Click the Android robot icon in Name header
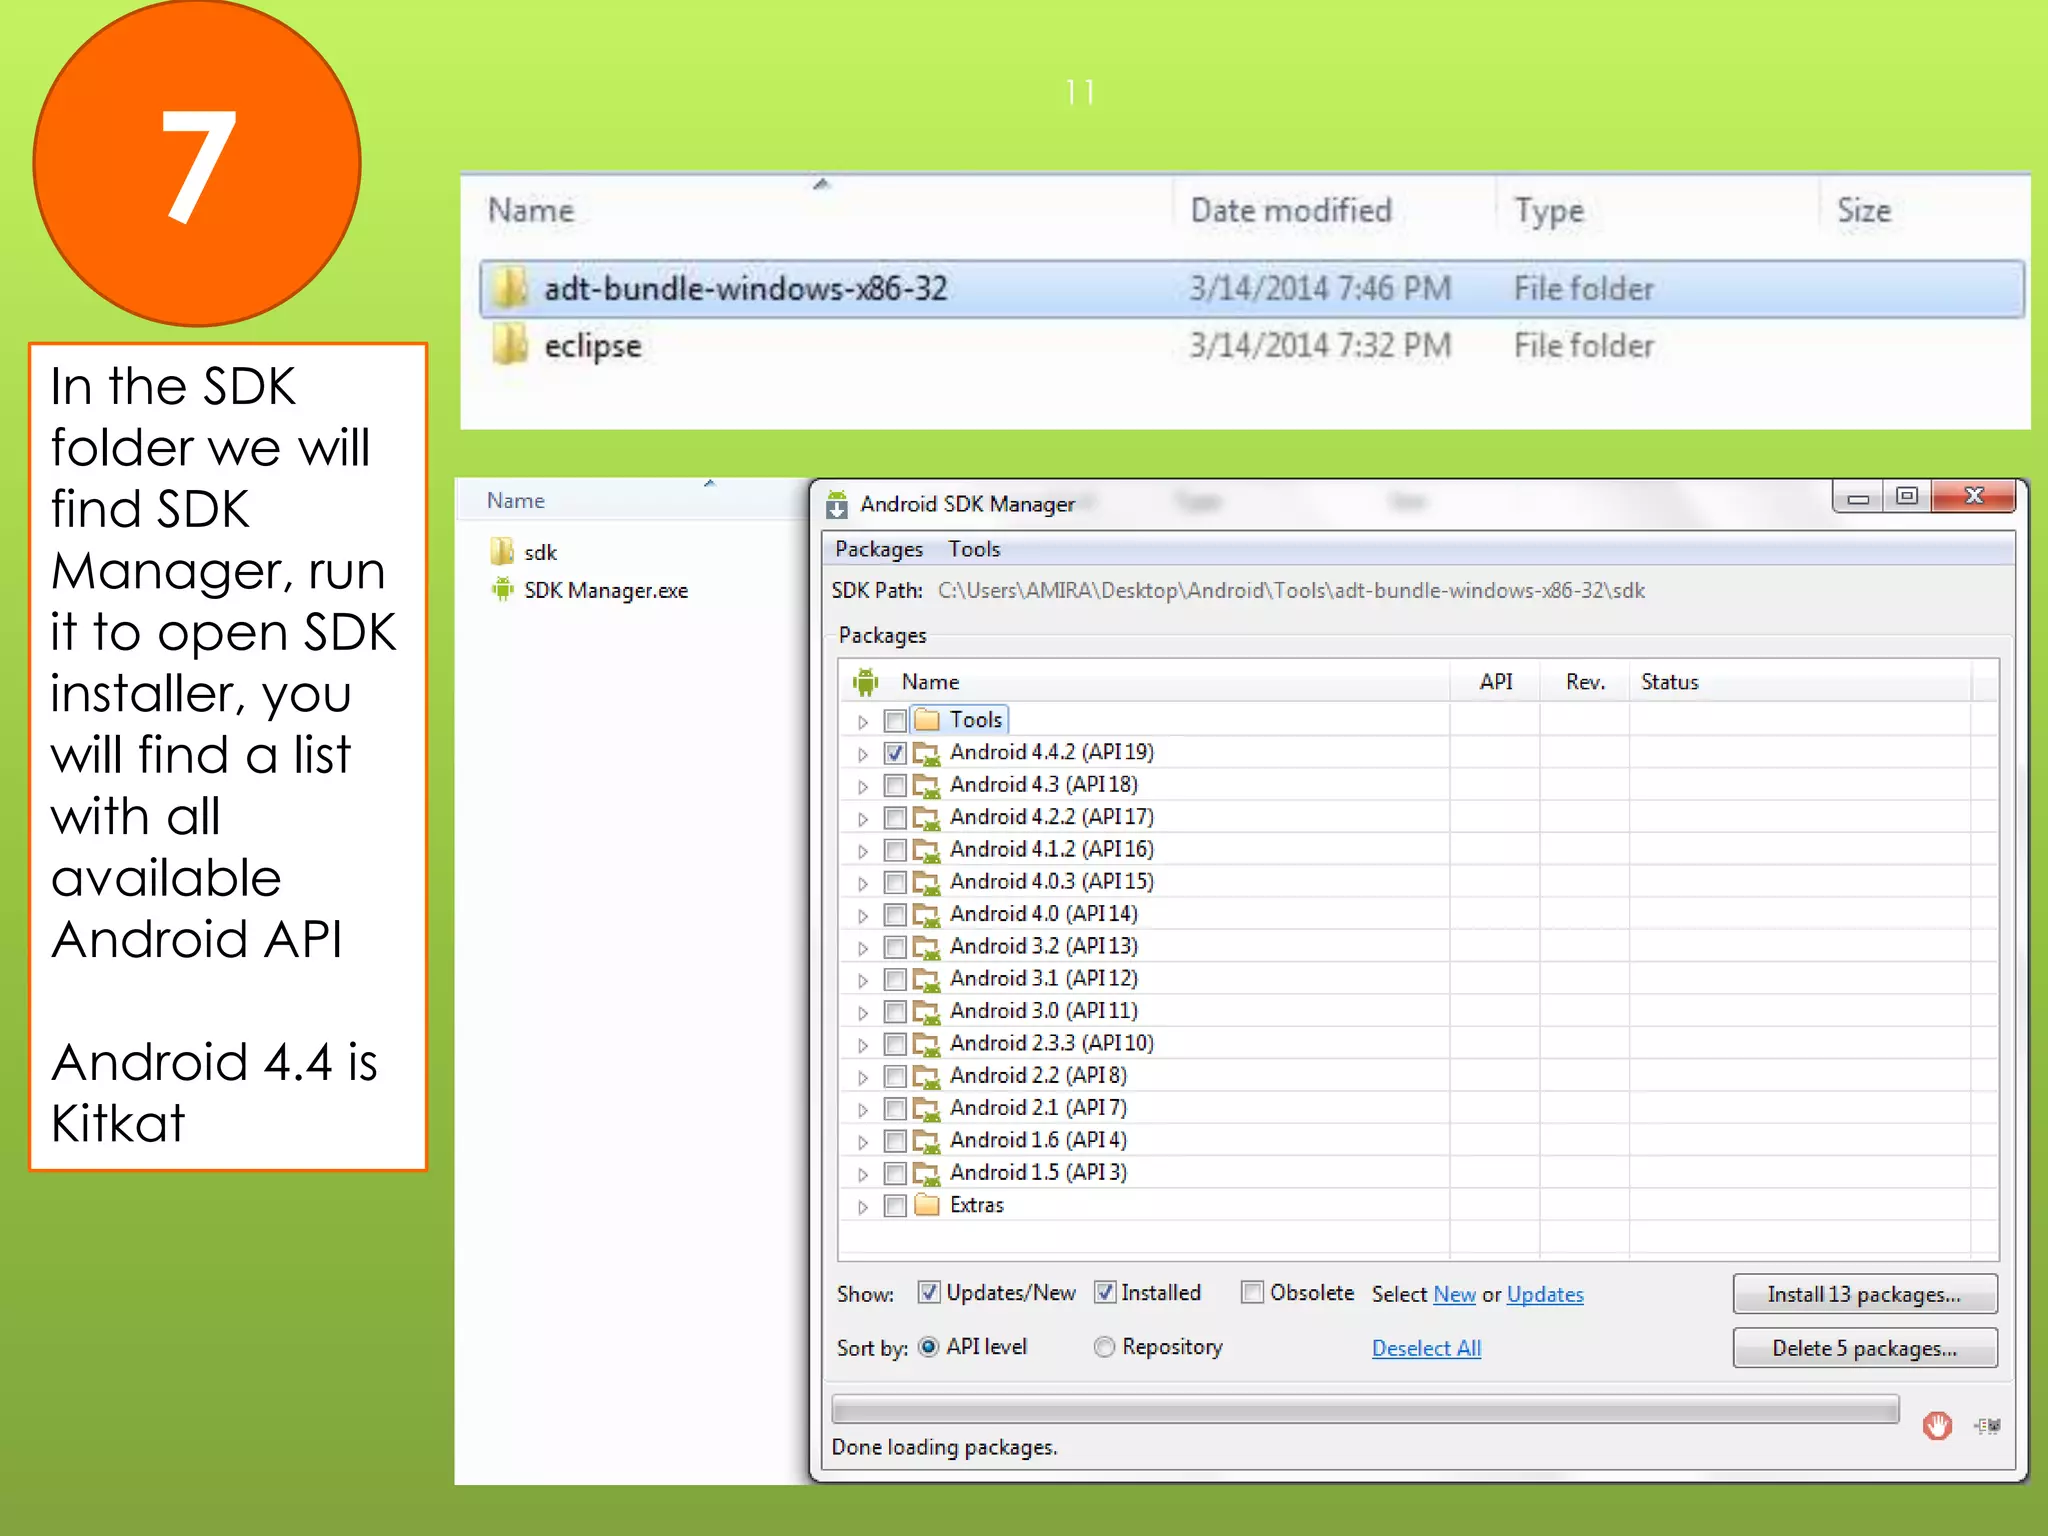Image resolution: width=2048 pixels, height=1536 pixels. [x=865, y=682]
